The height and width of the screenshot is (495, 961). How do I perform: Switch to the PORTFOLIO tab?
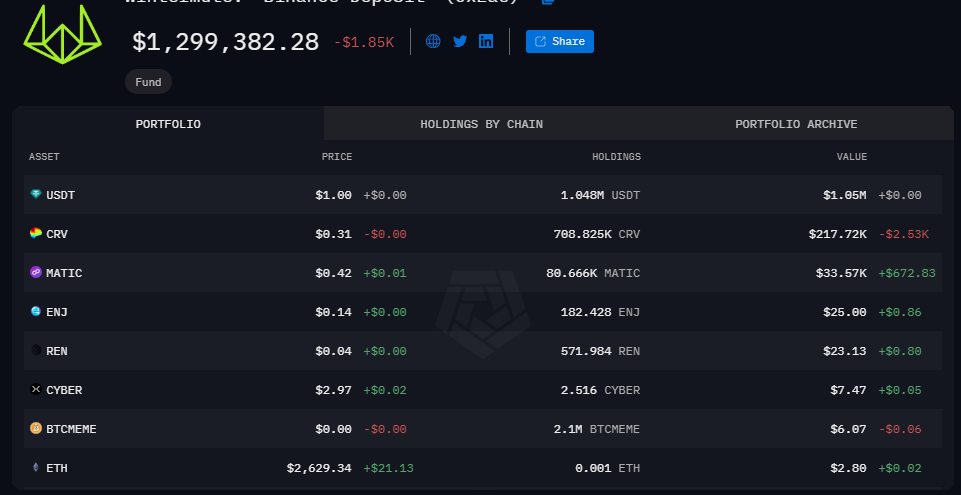coord(168,124)
